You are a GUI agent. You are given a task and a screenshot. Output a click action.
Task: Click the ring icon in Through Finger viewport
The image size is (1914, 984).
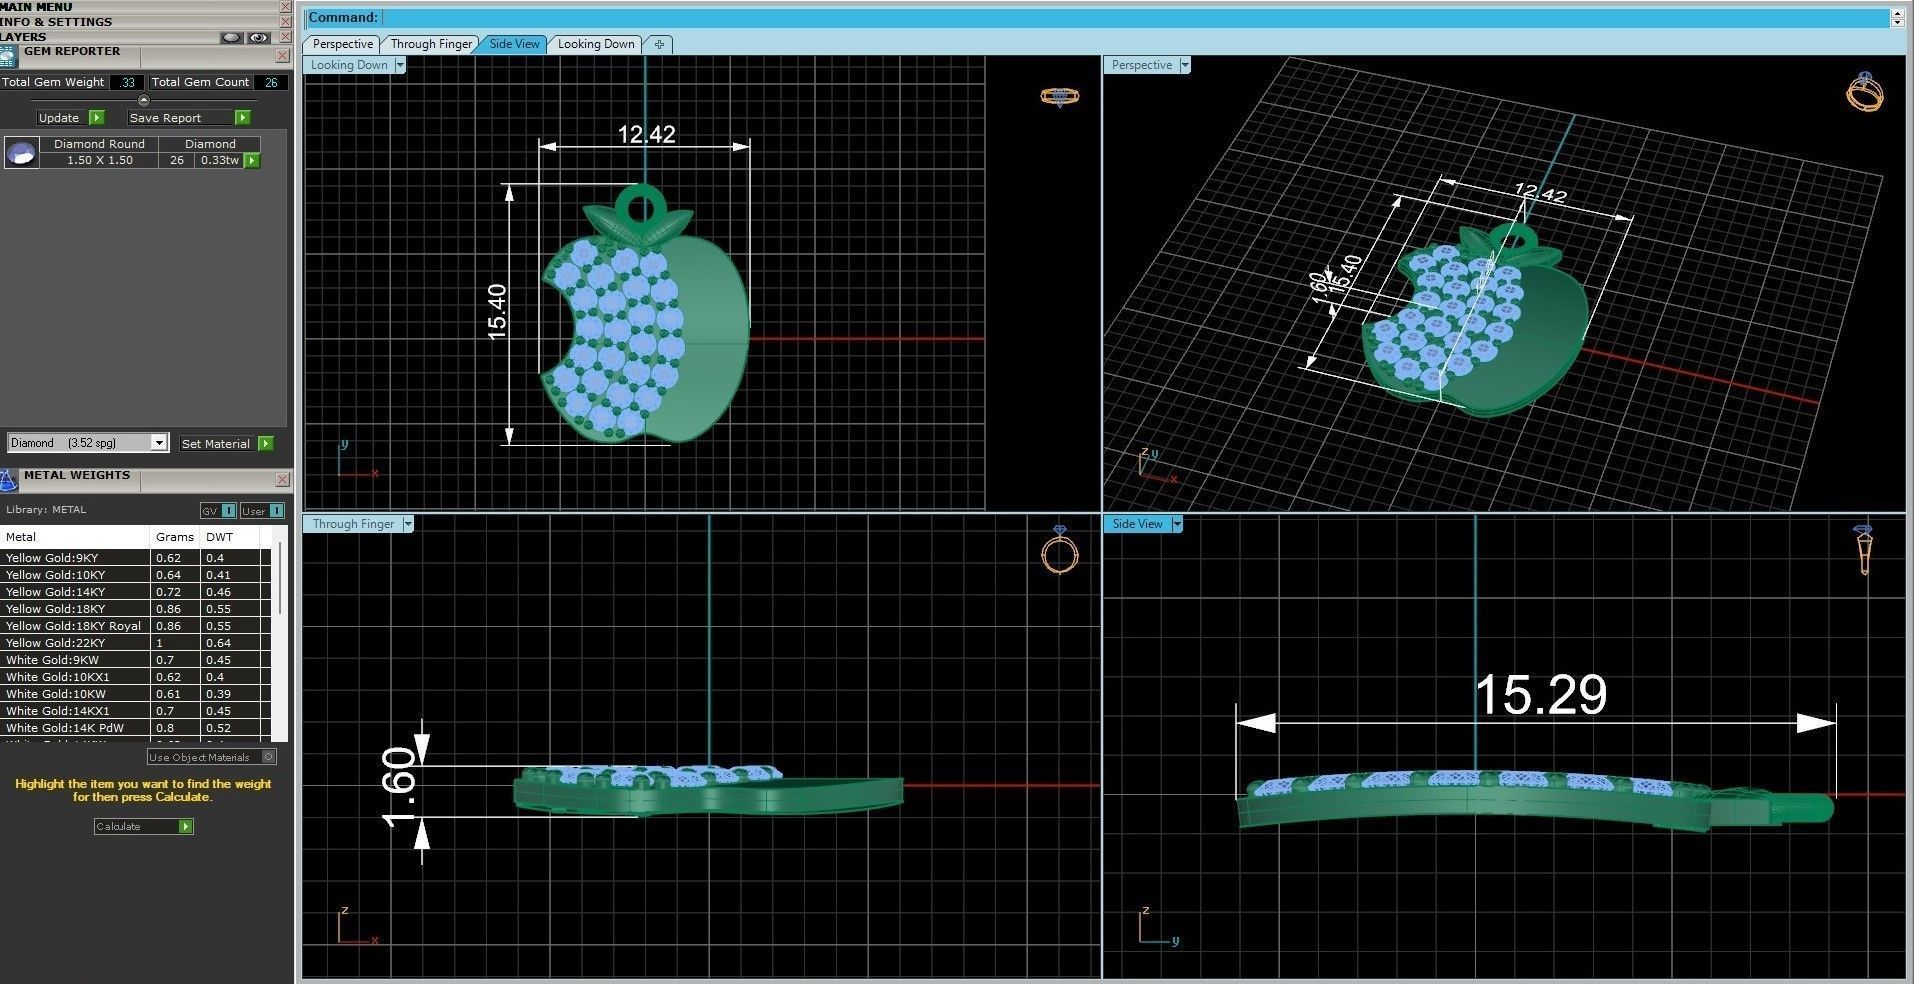(1060, 549)
